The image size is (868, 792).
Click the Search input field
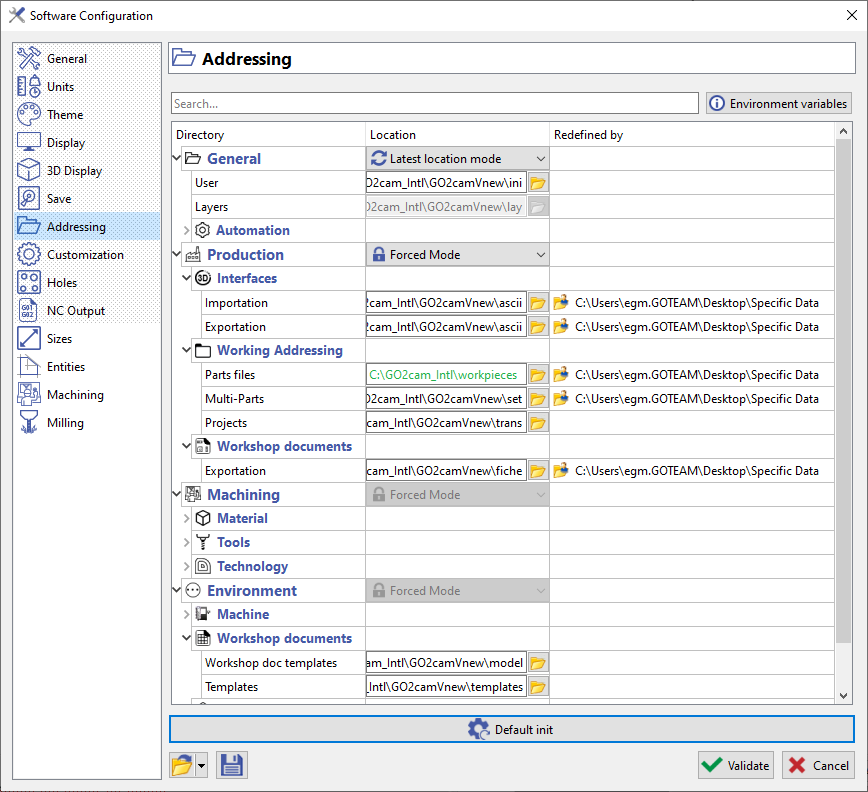(x=434, y=104)
